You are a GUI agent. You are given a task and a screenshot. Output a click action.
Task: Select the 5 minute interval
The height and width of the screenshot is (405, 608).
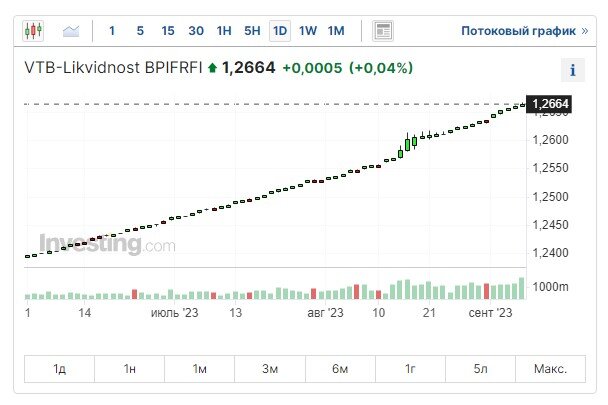click(140, 31)
